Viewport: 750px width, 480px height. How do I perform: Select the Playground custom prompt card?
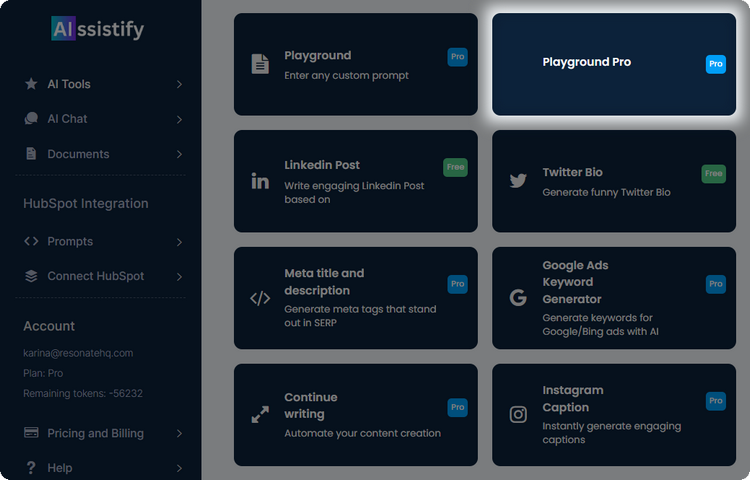[x=356, y=64]
